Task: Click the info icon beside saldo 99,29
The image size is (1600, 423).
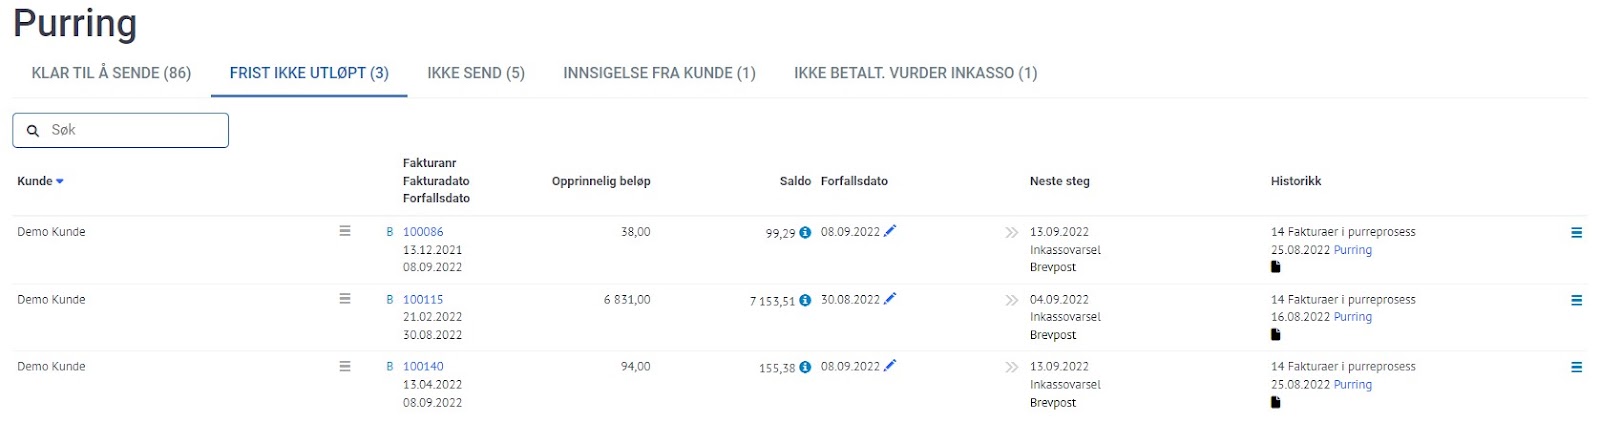Action: (805, 233)
